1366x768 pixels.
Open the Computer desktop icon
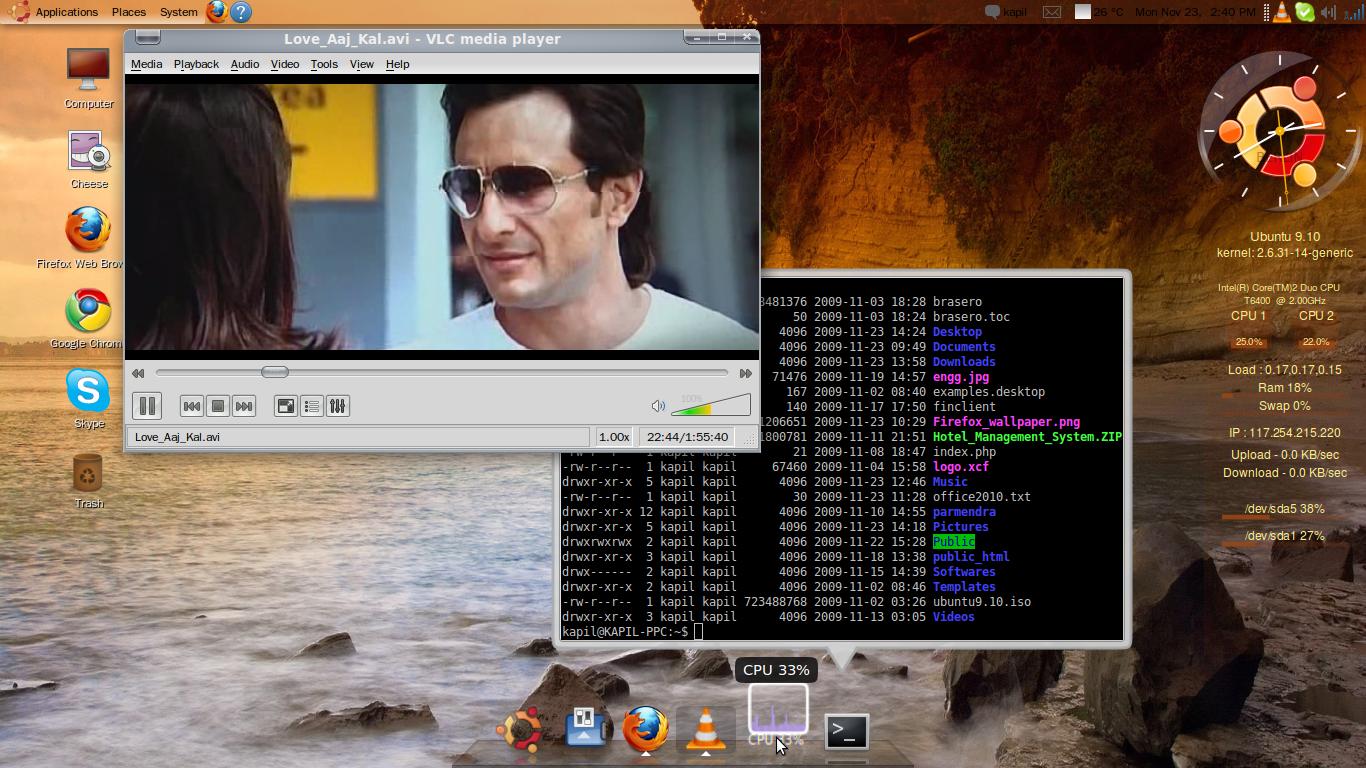tap(88, 79)
